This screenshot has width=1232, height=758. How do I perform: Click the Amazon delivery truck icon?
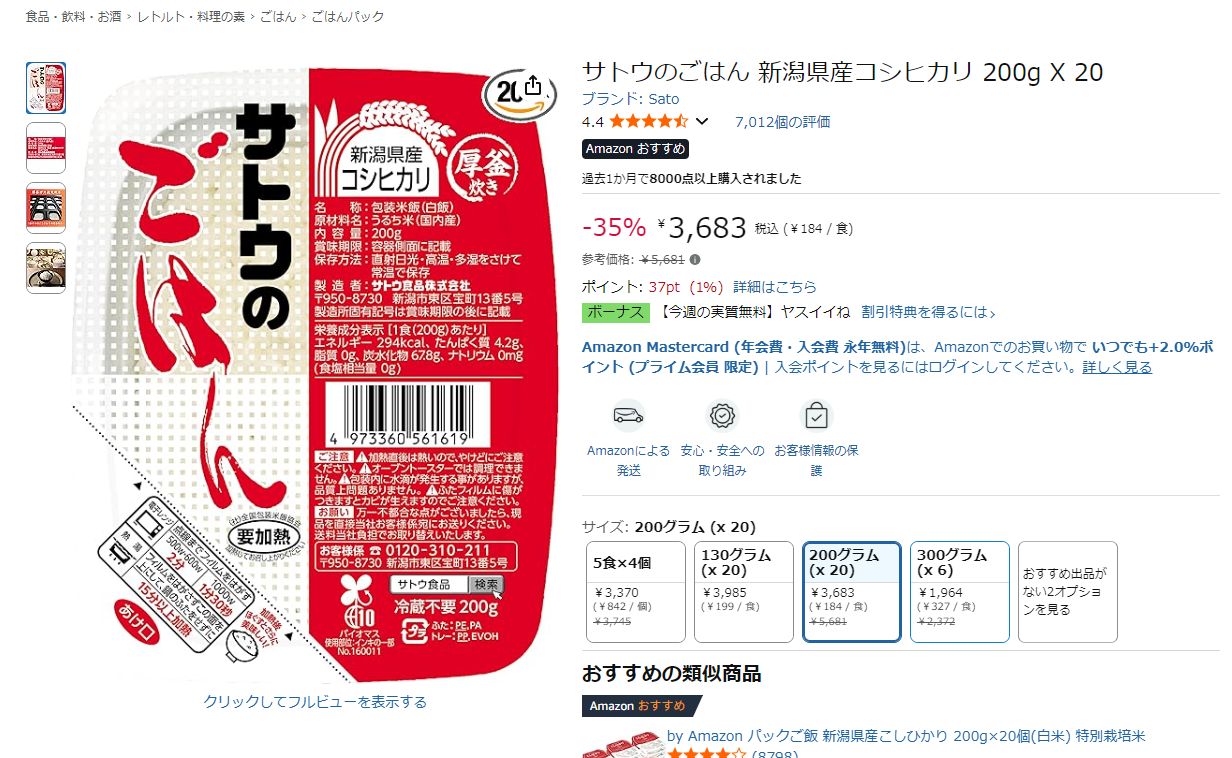(x=628, y=415)
